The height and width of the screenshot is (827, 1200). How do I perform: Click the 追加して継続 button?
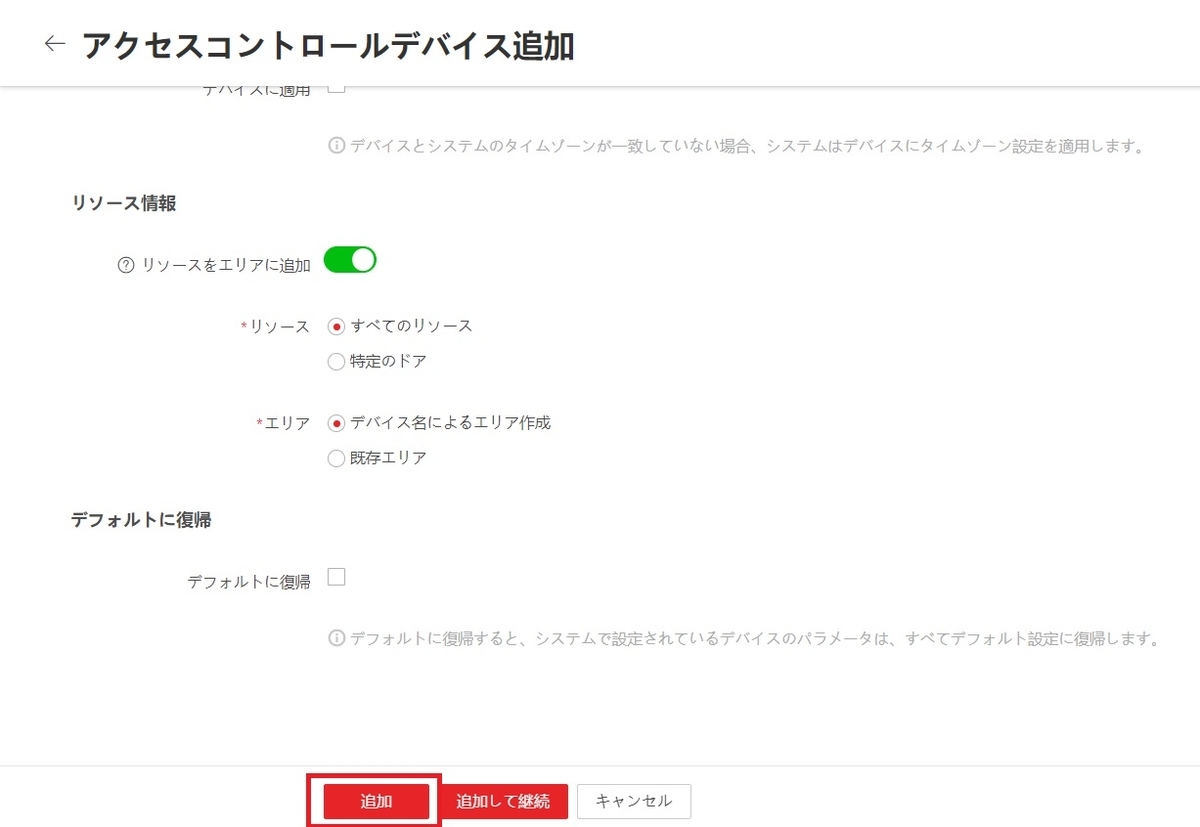(502, 800)
